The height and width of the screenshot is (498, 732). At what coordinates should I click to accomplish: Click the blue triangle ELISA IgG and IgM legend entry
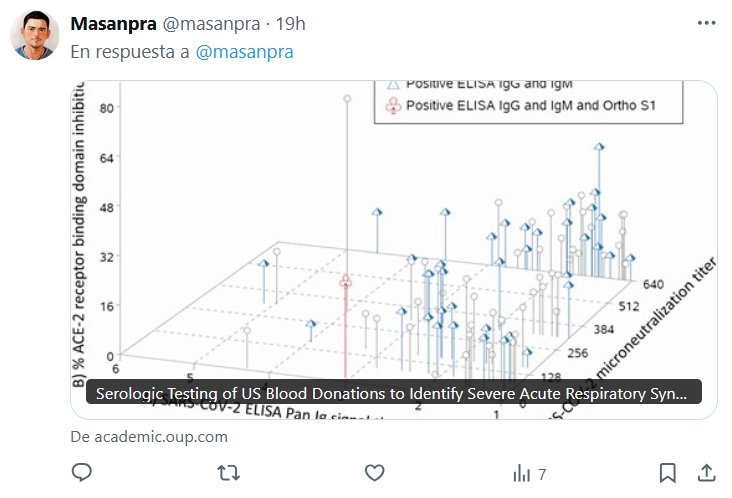(480, 84)
